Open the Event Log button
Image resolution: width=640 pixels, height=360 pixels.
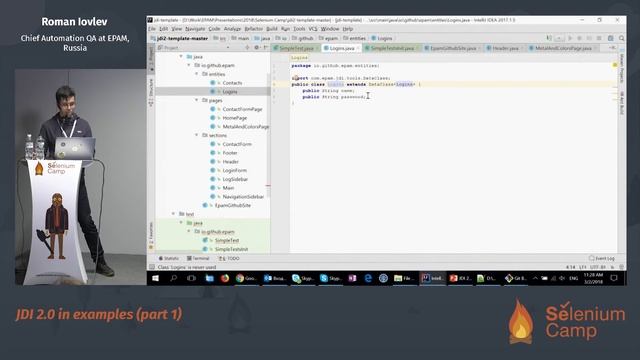pyautogui.click(x=602, y=258)
